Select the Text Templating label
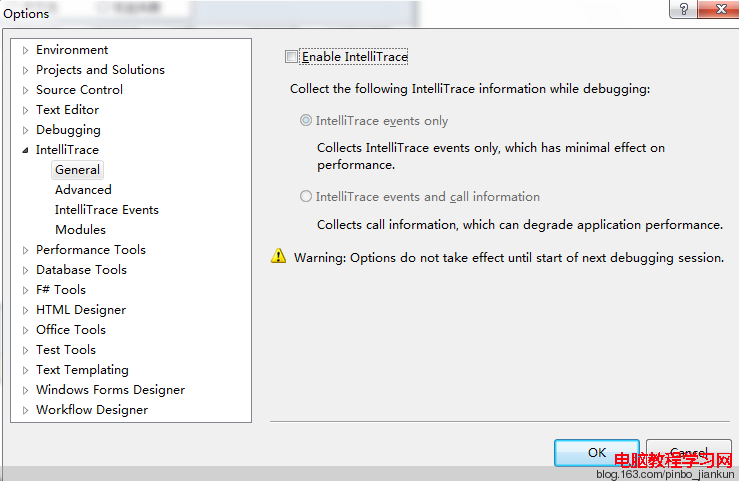 click(x=82, y=370)
